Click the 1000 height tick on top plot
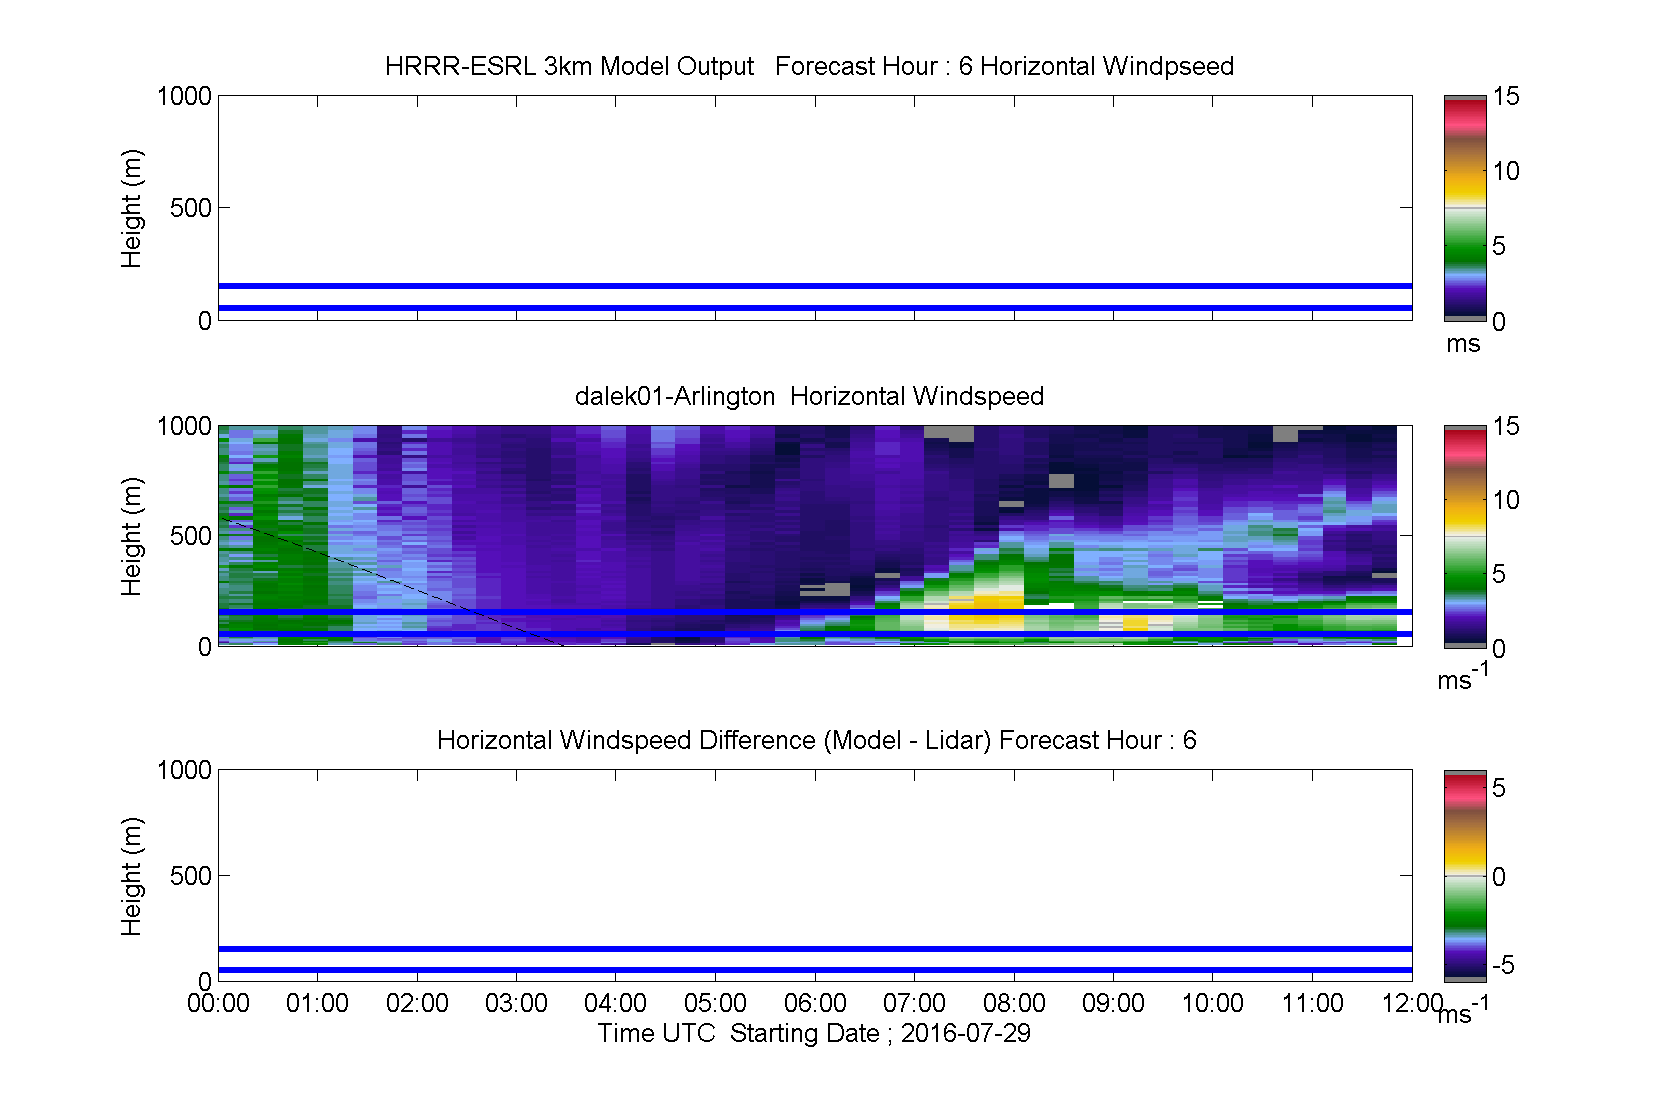 tap(184, 96)
